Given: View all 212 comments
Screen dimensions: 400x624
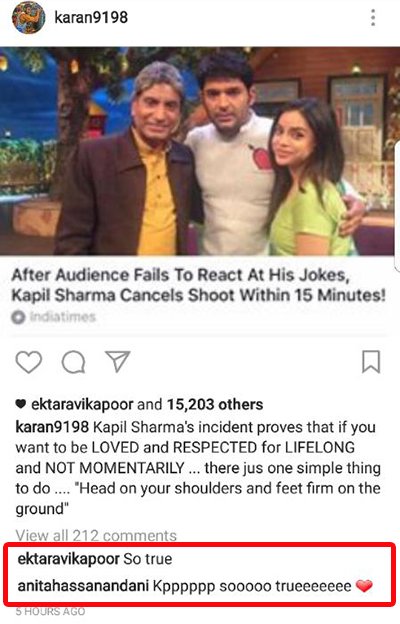Looking at the screenshot, I should click(96, 535).
